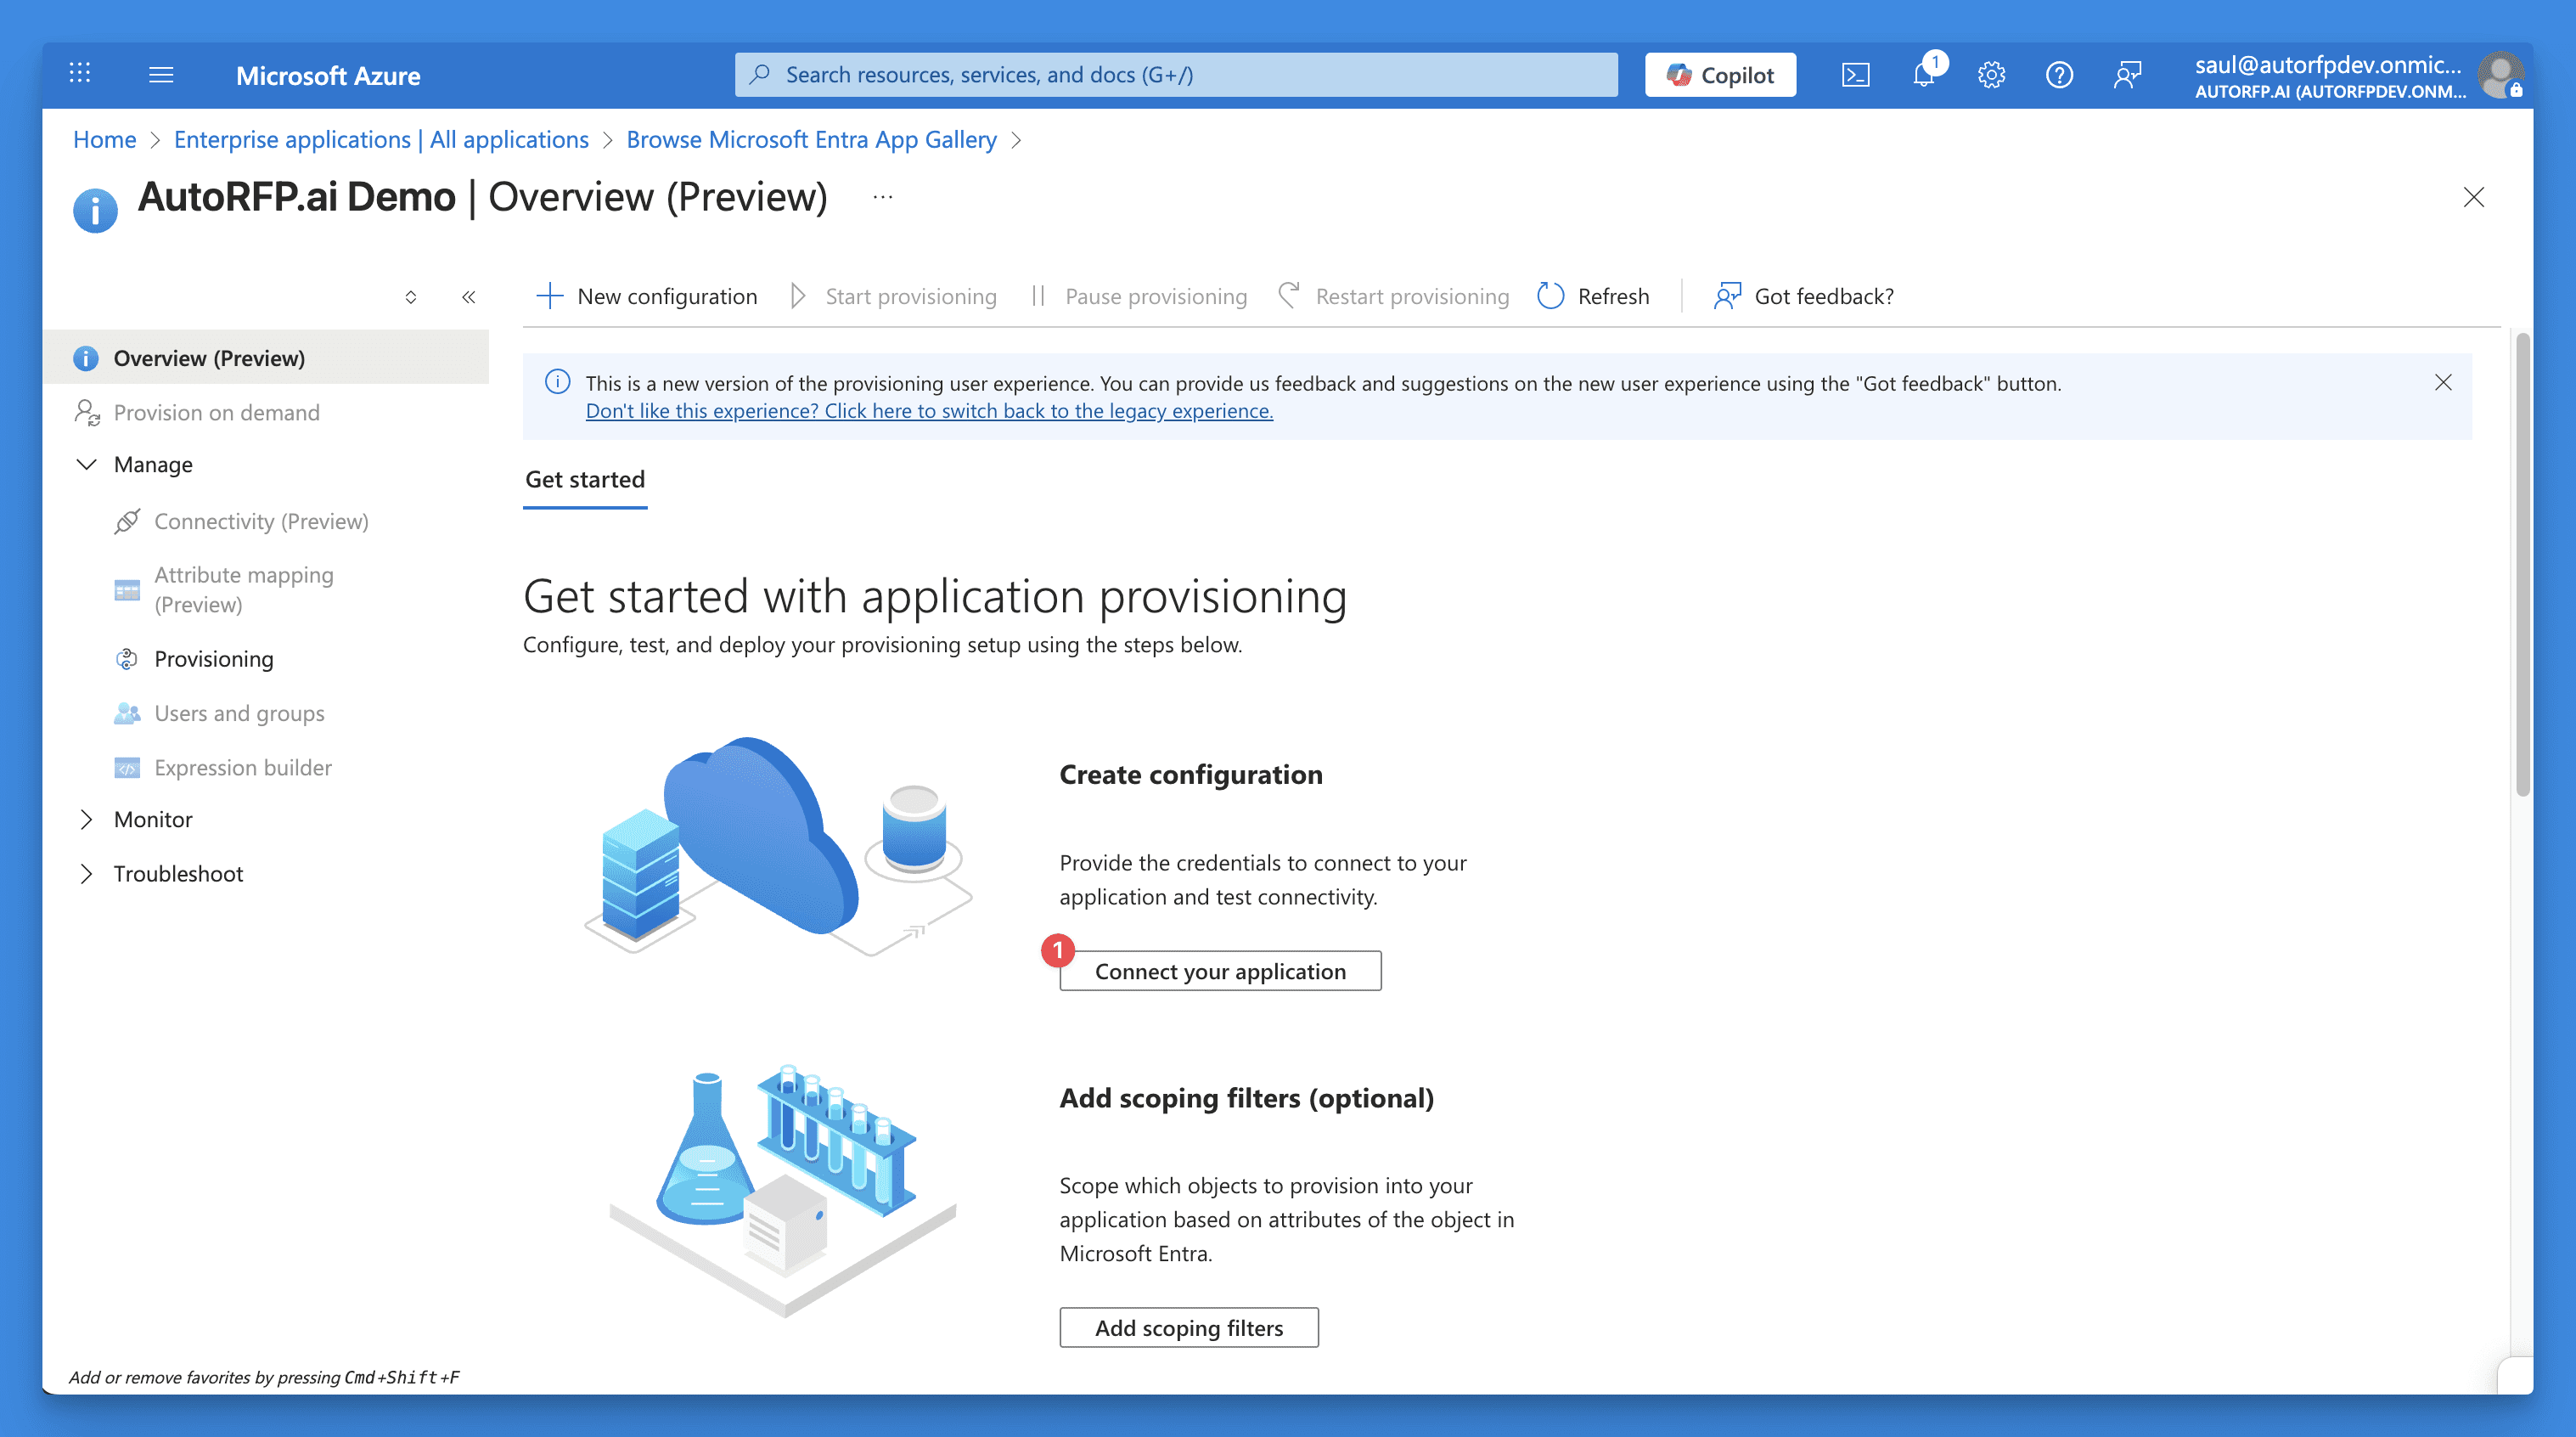This screenshot has height=1437, width=2576.
Task: Click New configuration in toolbar
Action: [647, 296]
